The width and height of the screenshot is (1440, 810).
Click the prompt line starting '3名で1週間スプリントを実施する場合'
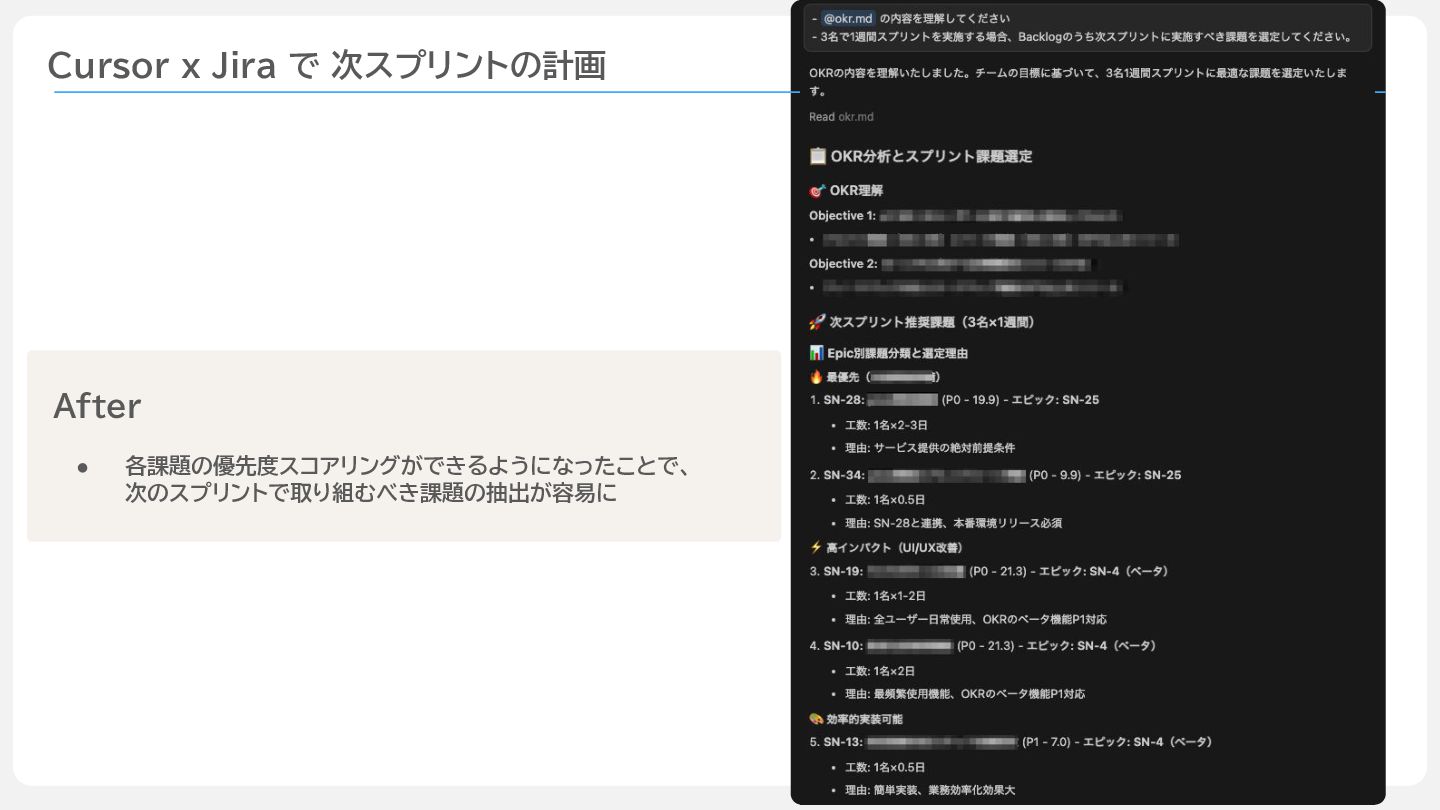1086,37
